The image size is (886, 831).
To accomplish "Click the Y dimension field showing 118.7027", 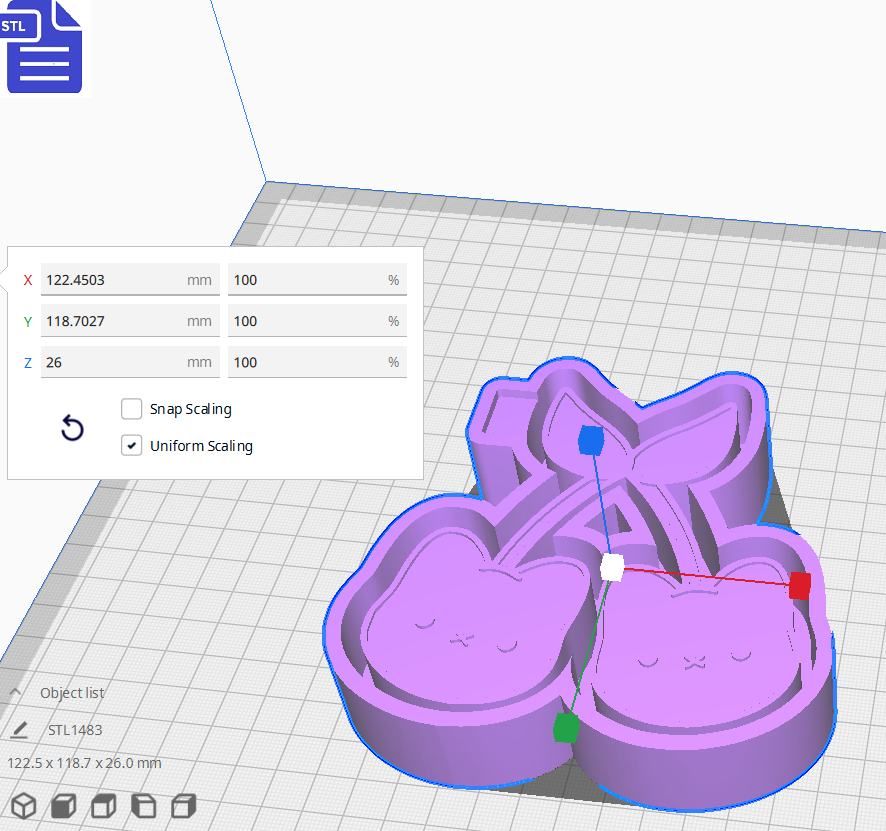I will click(130, 321).
